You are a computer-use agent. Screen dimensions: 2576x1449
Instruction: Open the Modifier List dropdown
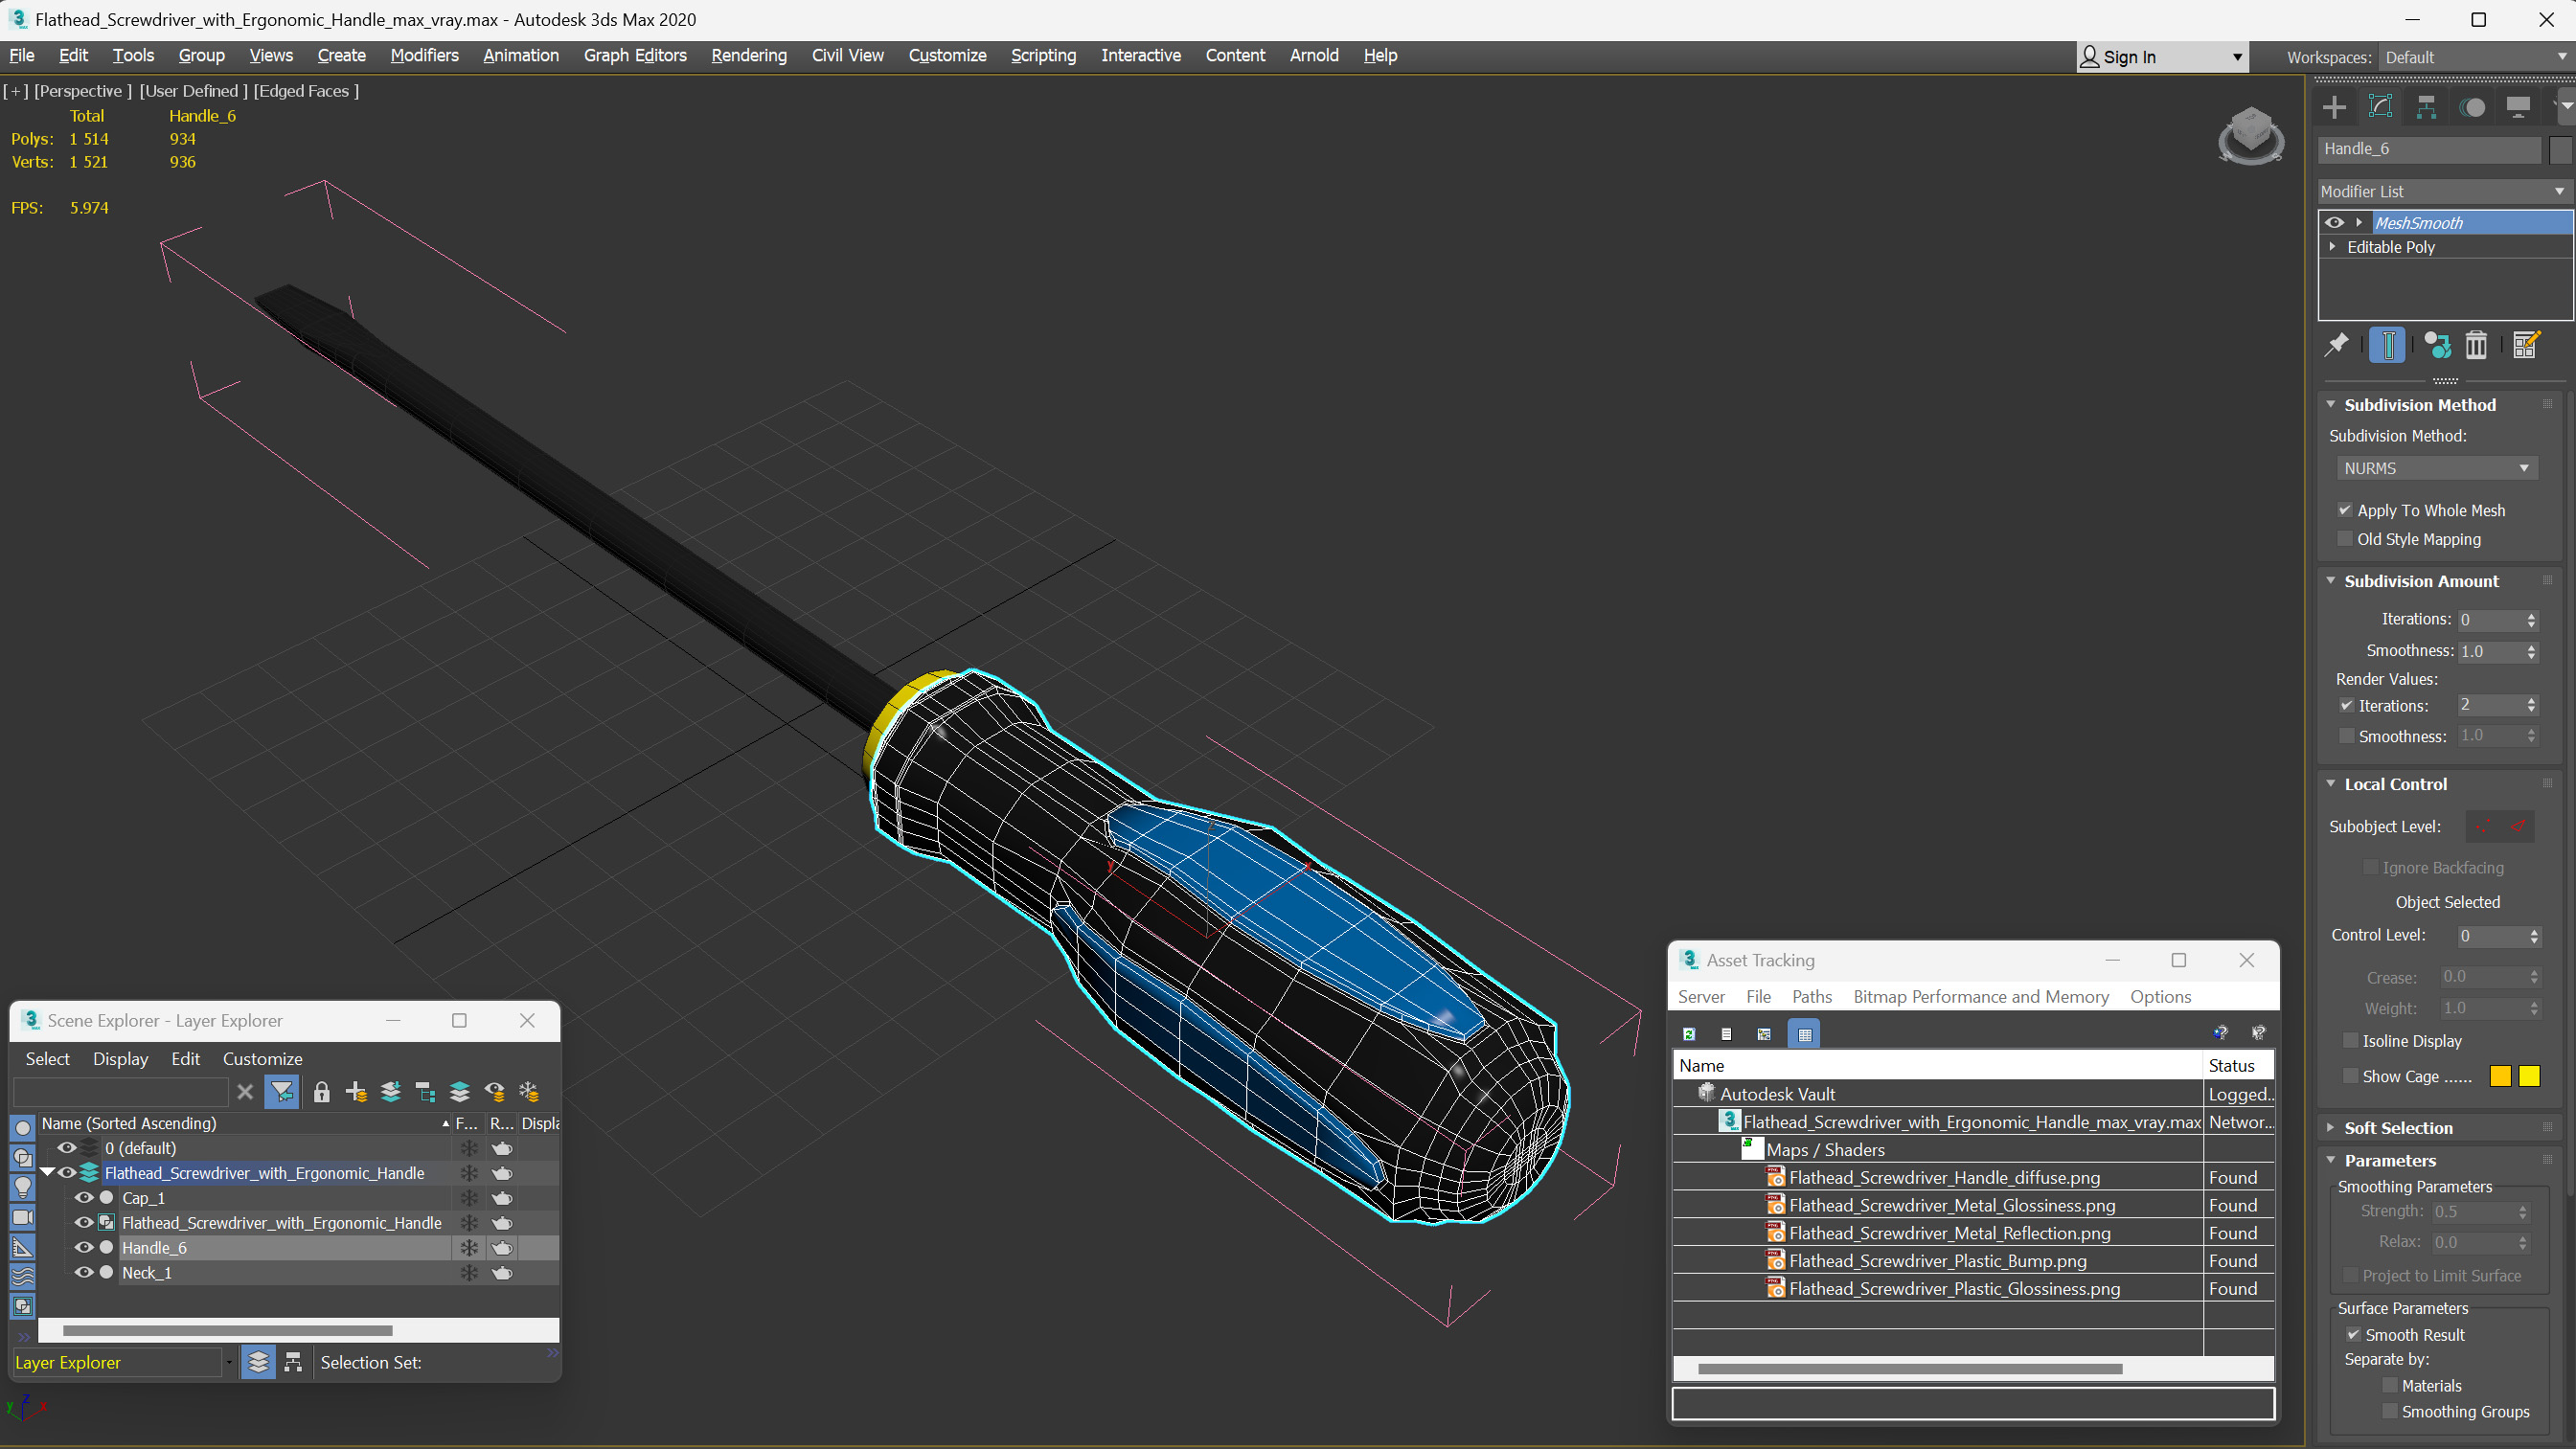[x=2444, y=191]
